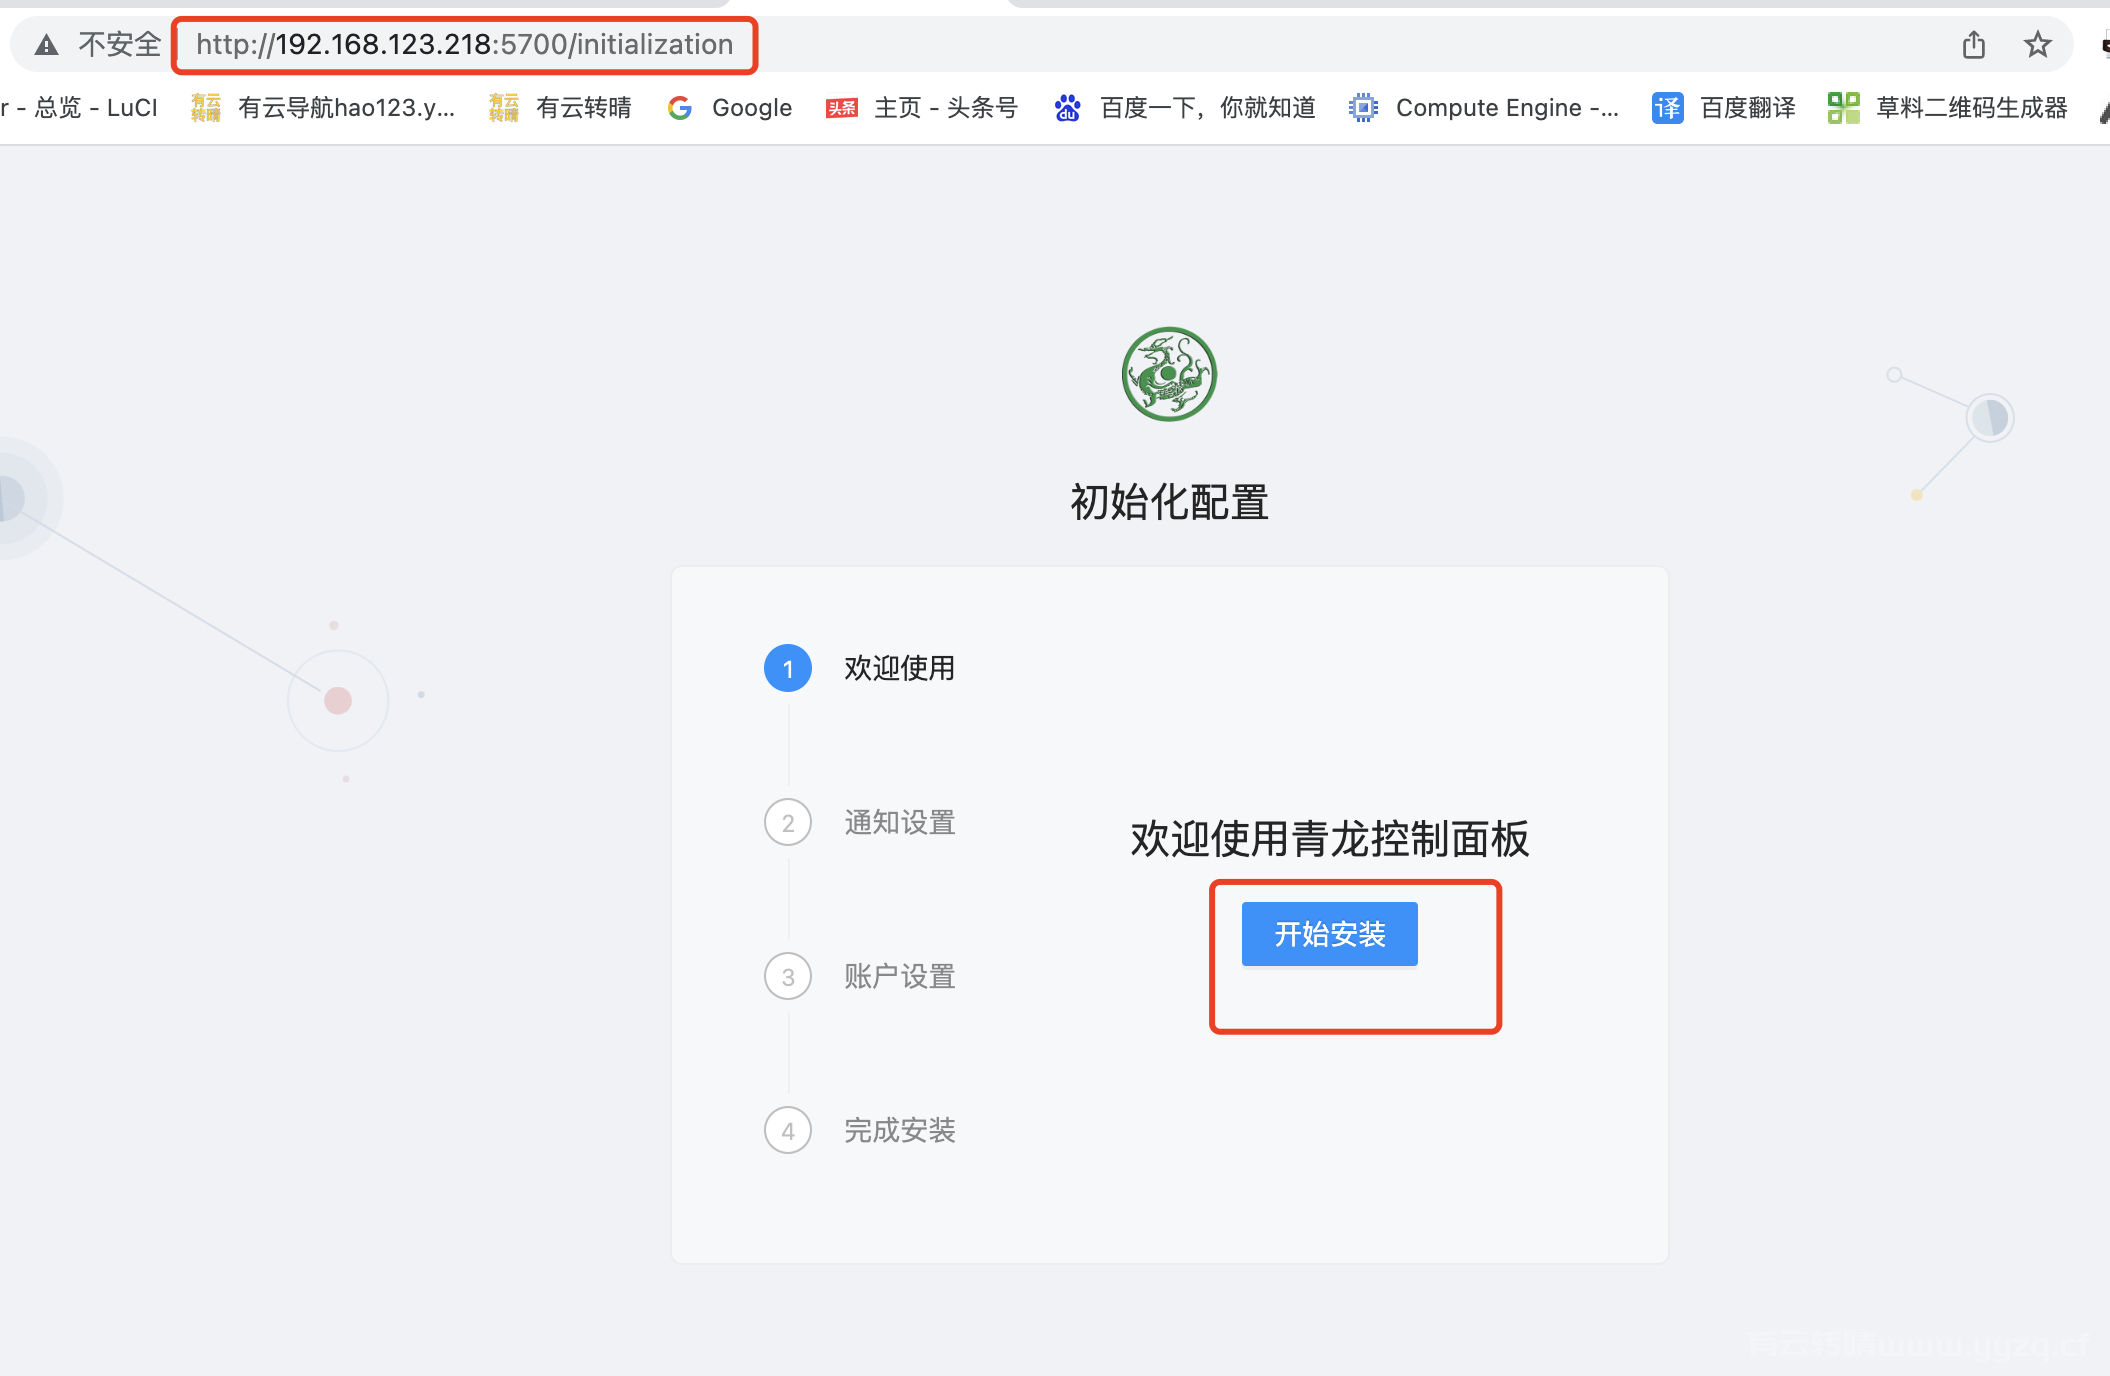Open the 百度一下，你就知道 bookmark
Screen dimensions: 2110x1376
[x=1185, y=108]
